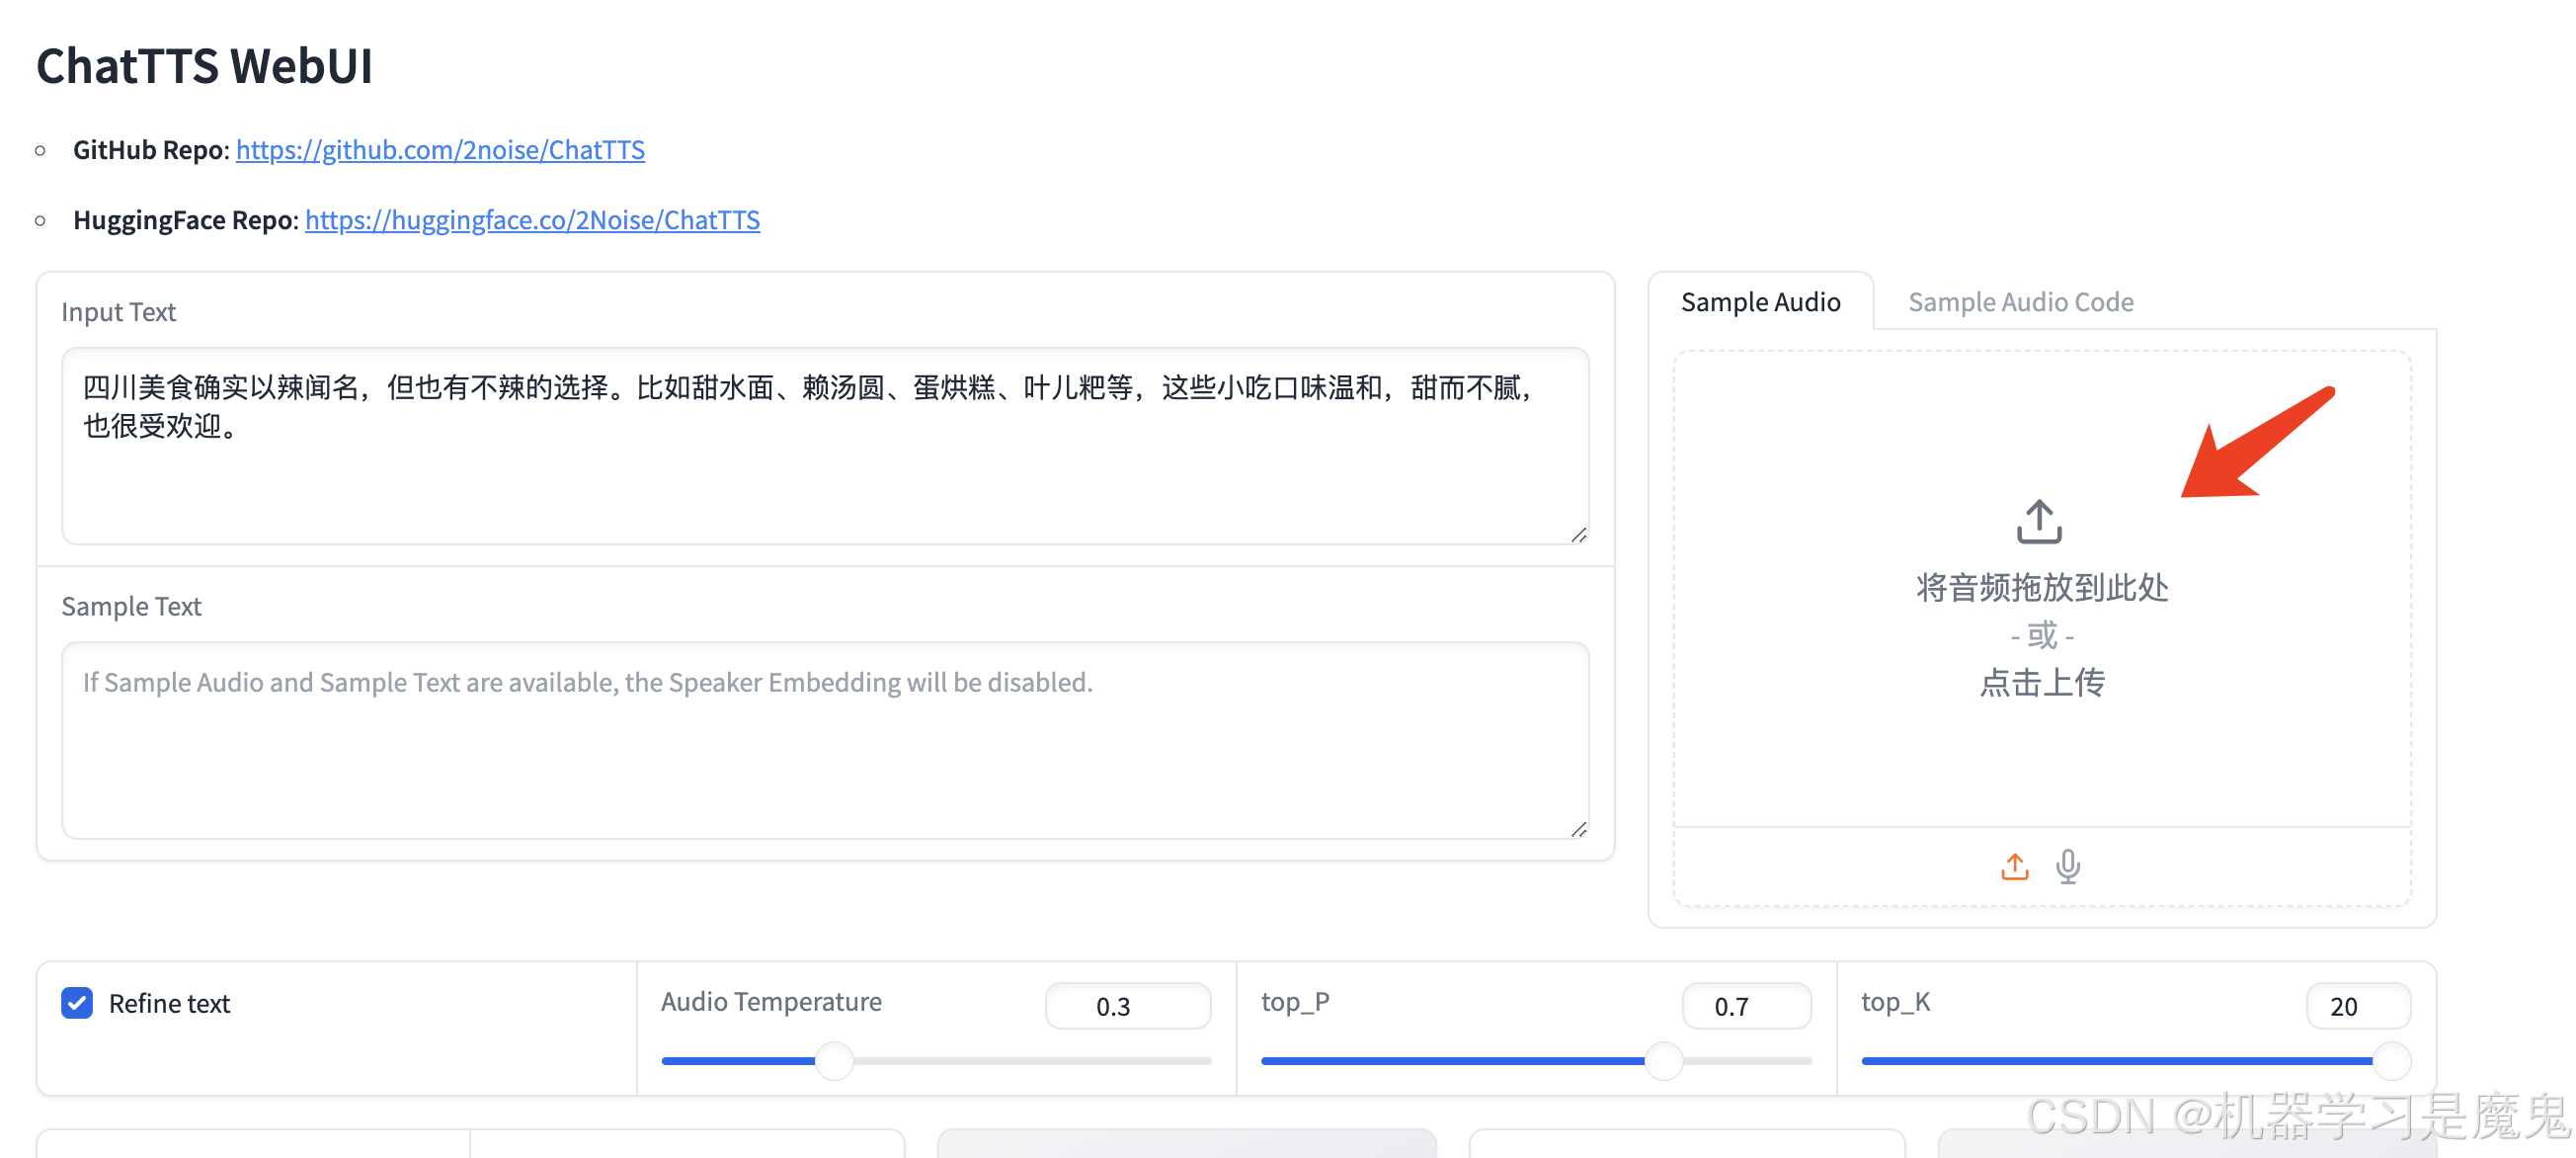This screenshot has height=1158, width=2576.
Task: Select the Sample Audio tab
Action: (x=1761, y=301)
